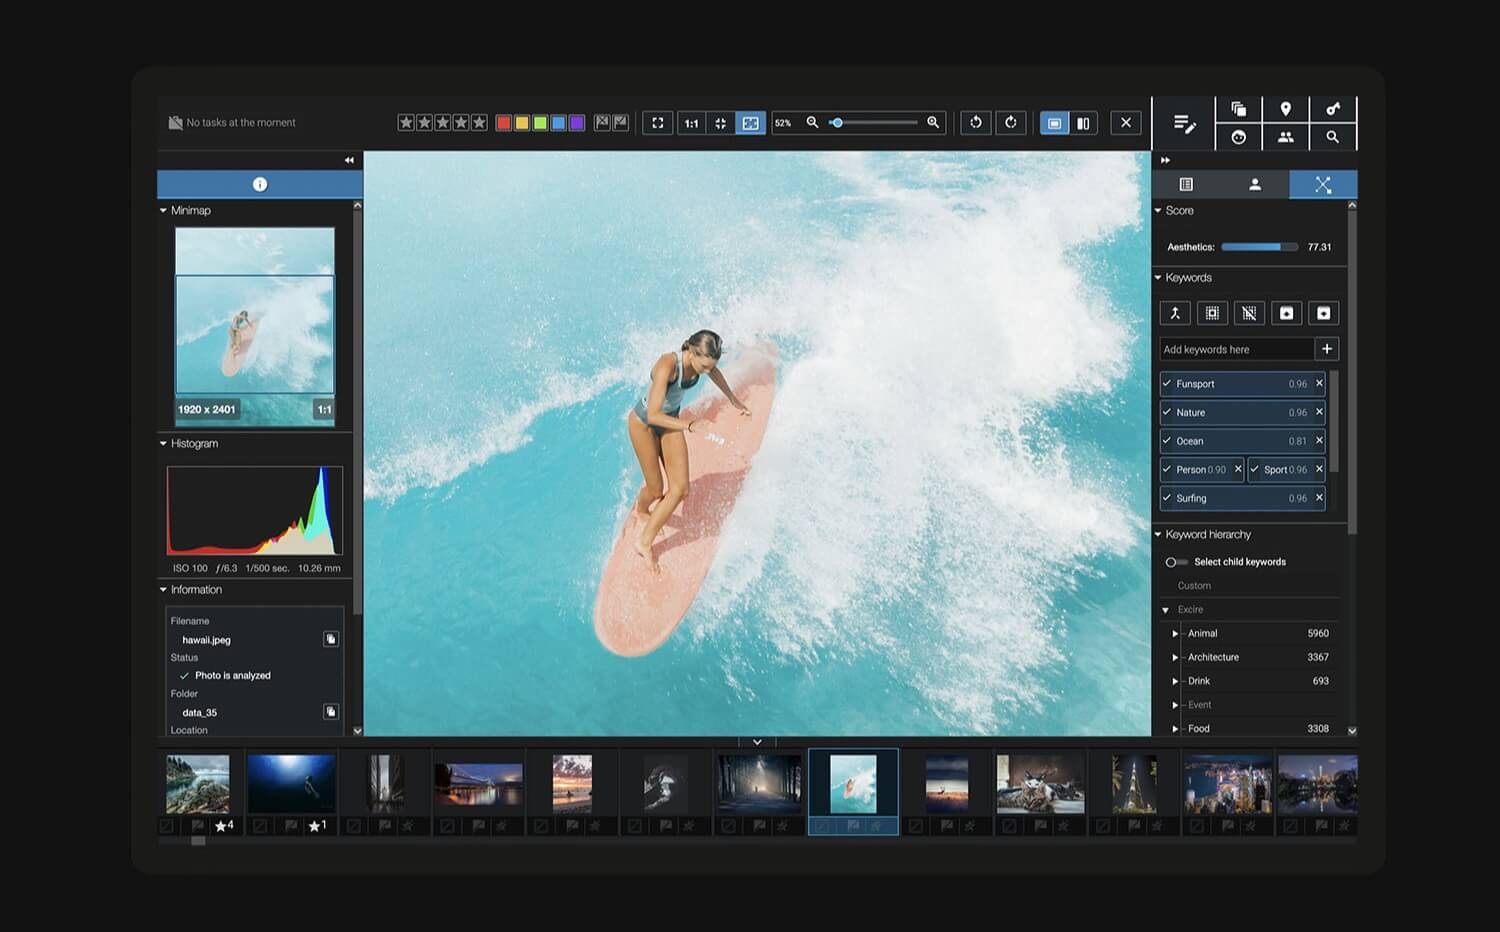
Task: Click the shrink-to-fit arrows icon
Action: [720, 123]
